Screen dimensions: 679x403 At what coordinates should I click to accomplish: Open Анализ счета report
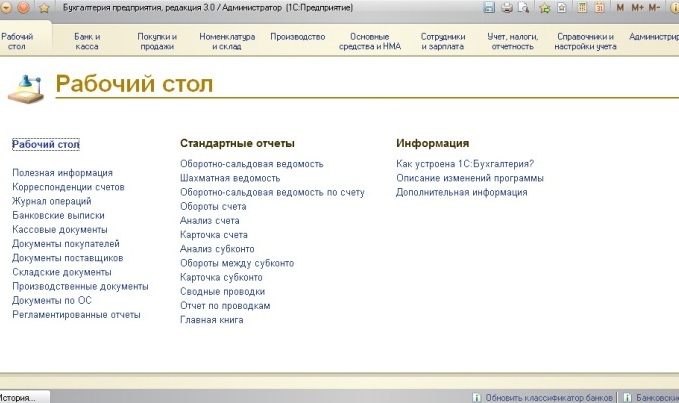coord(210,221)
